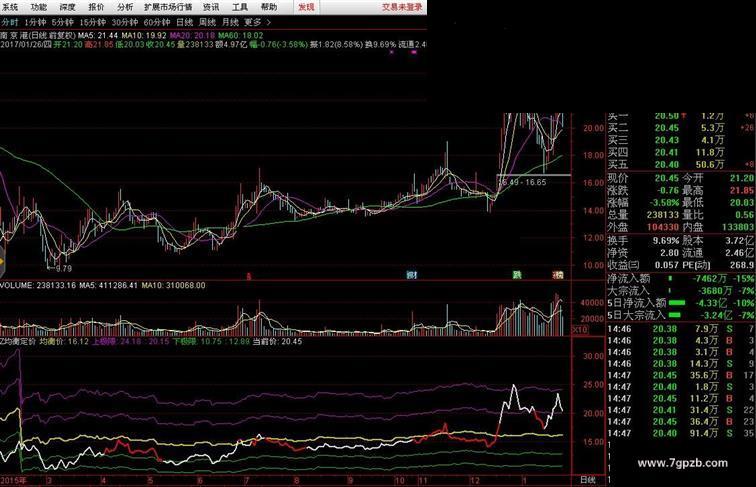Select the 30分钟 period
The width and height of the screenshot is (756, 487).
[125, 22]
